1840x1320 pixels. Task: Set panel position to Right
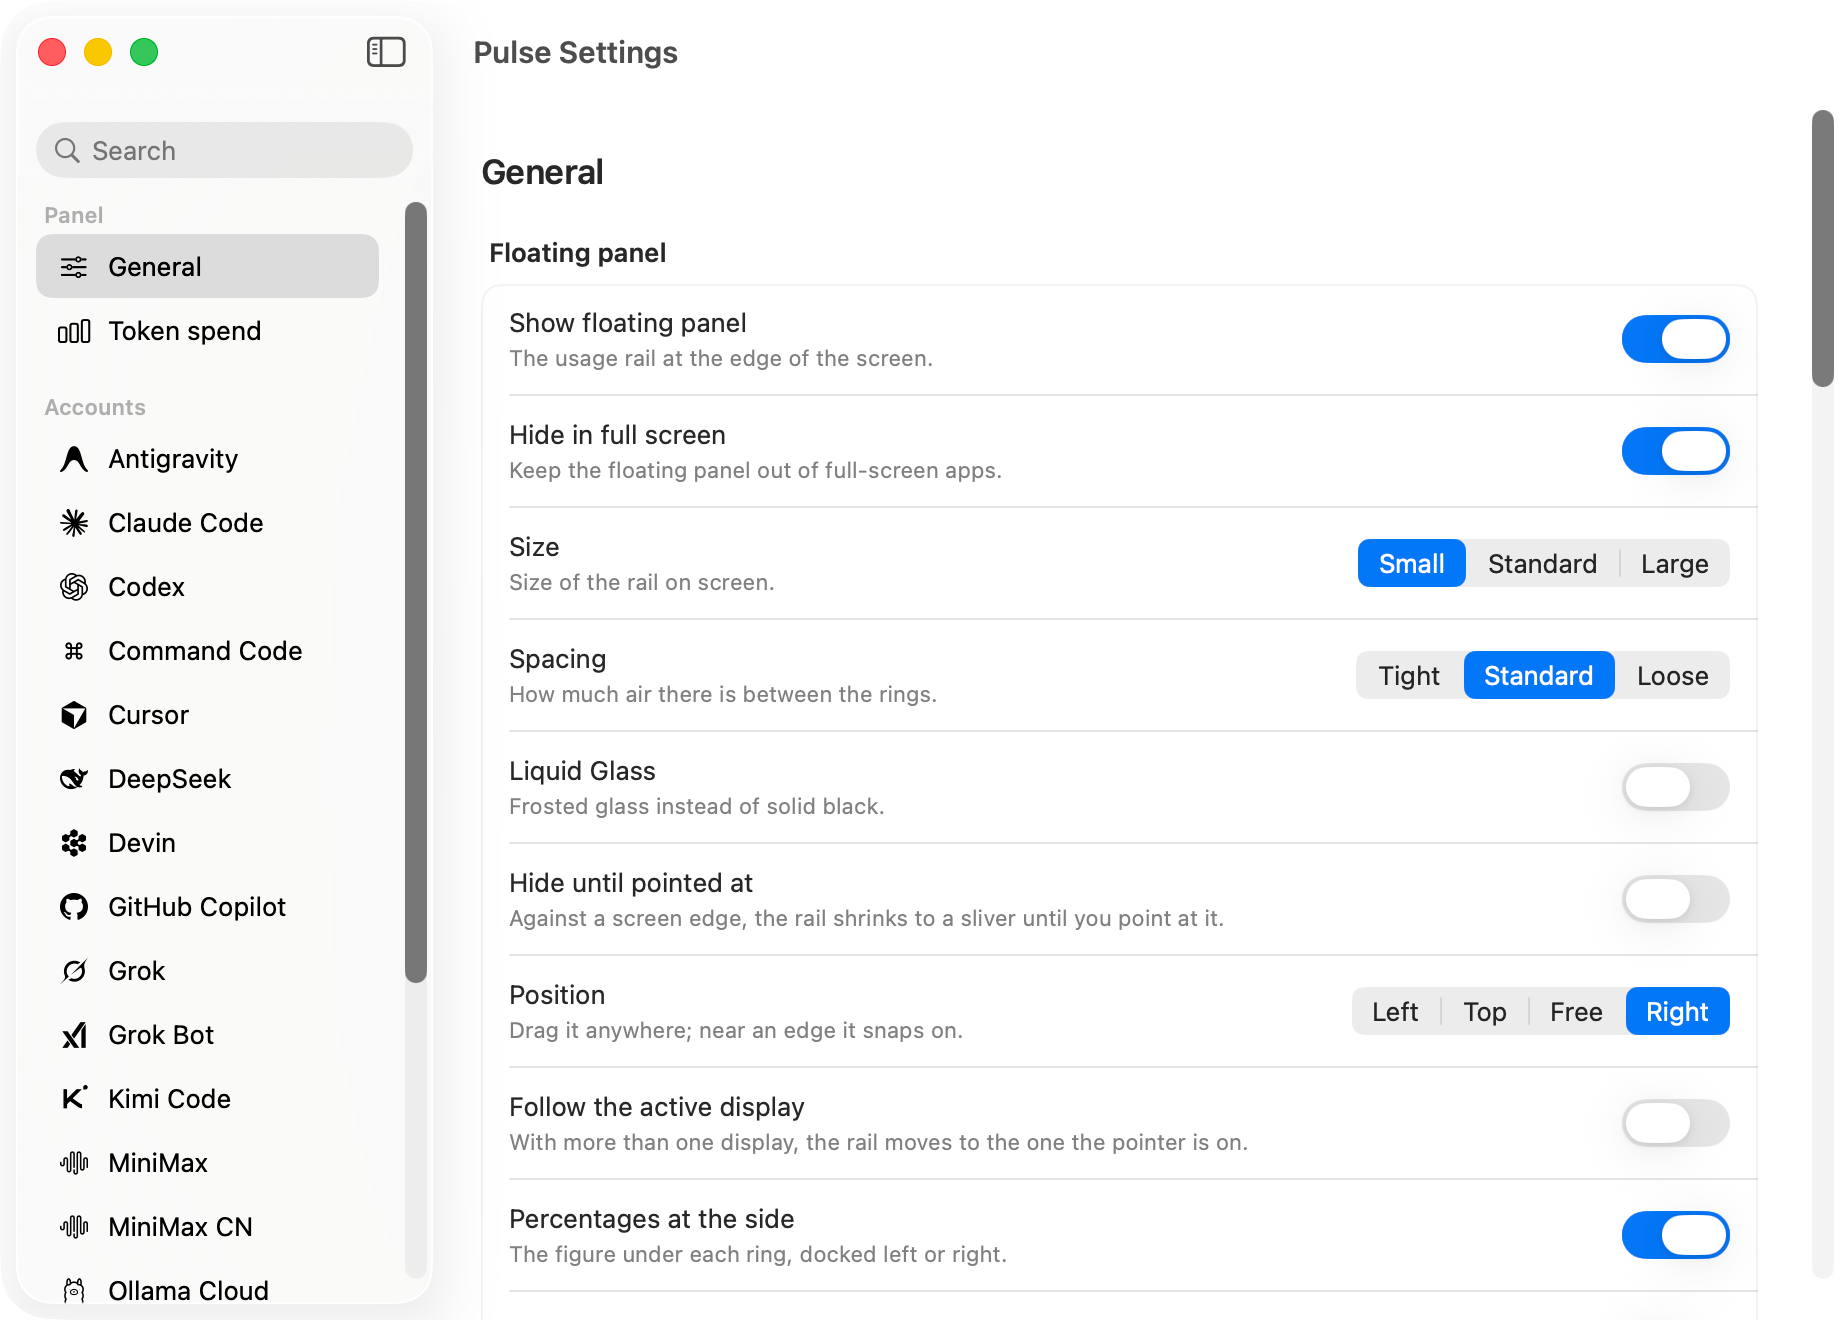1677,1011
